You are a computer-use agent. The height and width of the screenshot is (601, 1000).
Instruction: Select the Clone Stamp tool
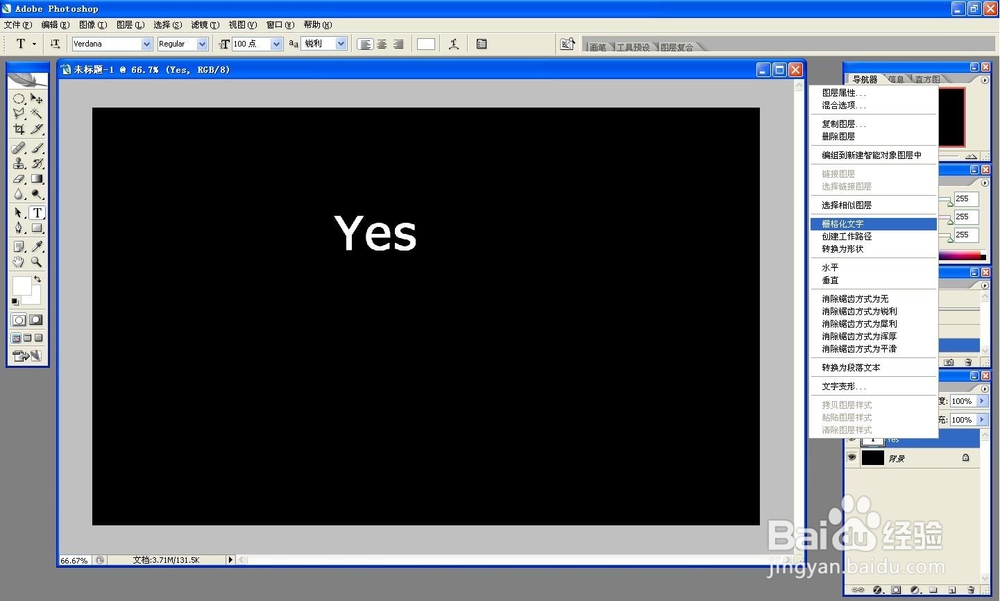pyautogui.click(x=18, y=163)
